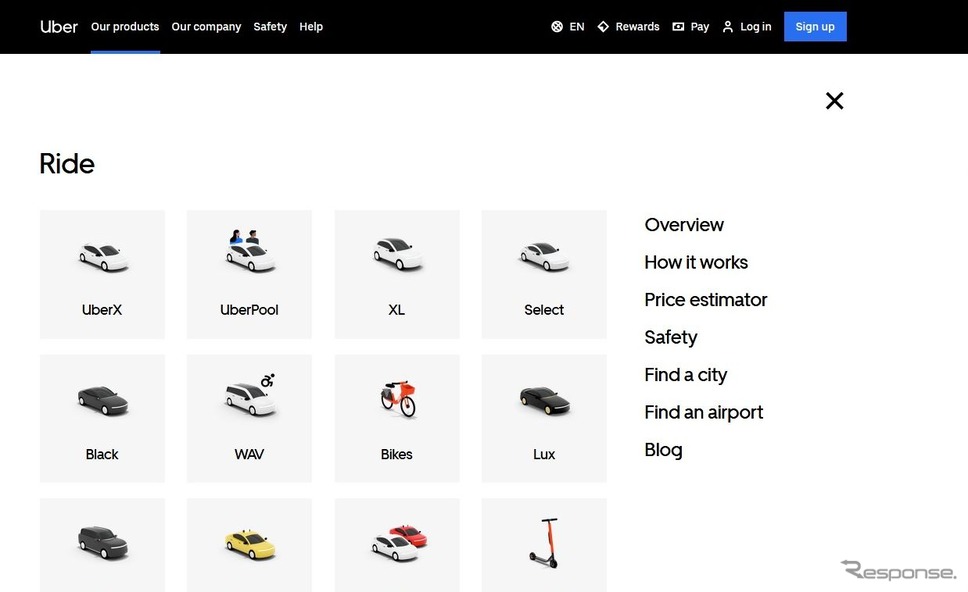Open the How it works link
Image resolution: width=968 pixels, height=592 pixels.
click(696, 262)
